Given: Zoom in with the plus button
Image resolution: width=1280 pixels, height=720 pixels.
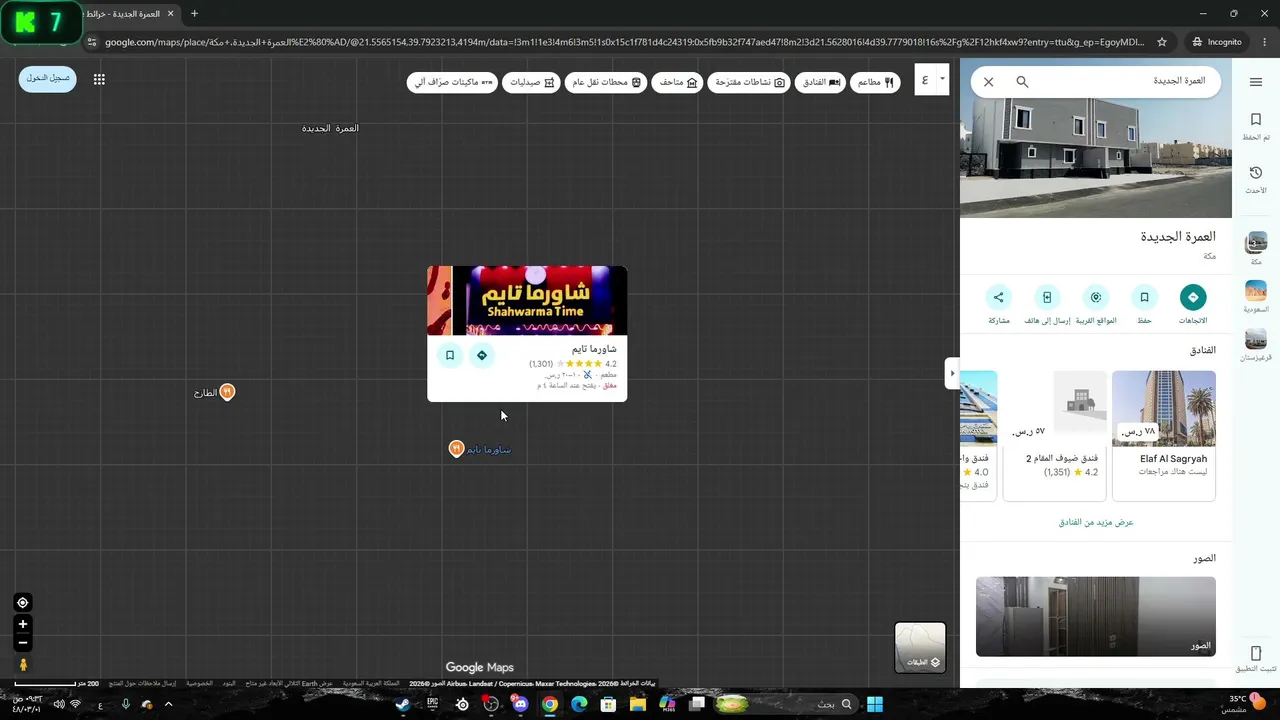Looking at the screenshot, I should coord(22,624).
